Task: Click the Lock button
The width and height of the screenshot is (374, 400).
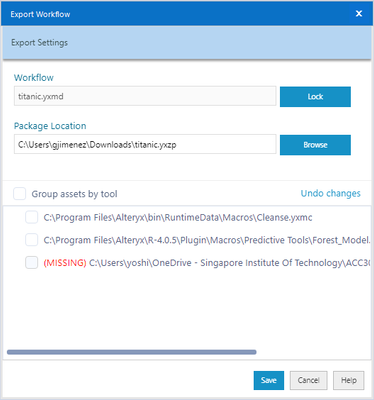Action: [x=315, y=97]
